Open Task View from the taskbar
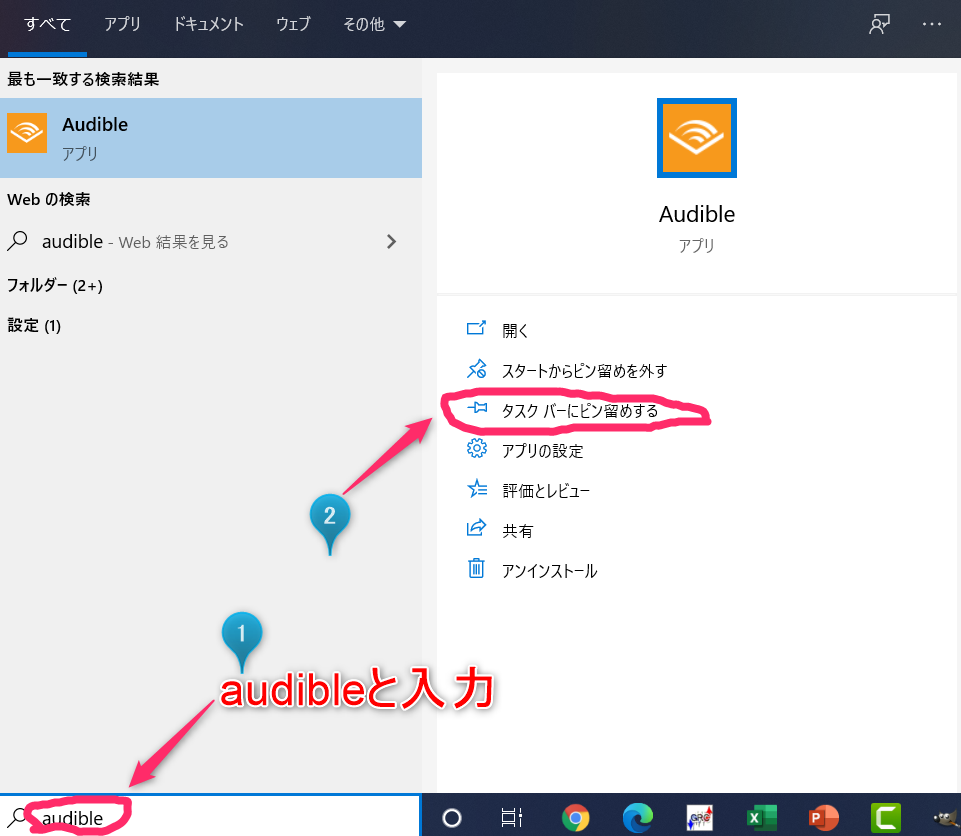The image size is (961, 836). [511, 818]
